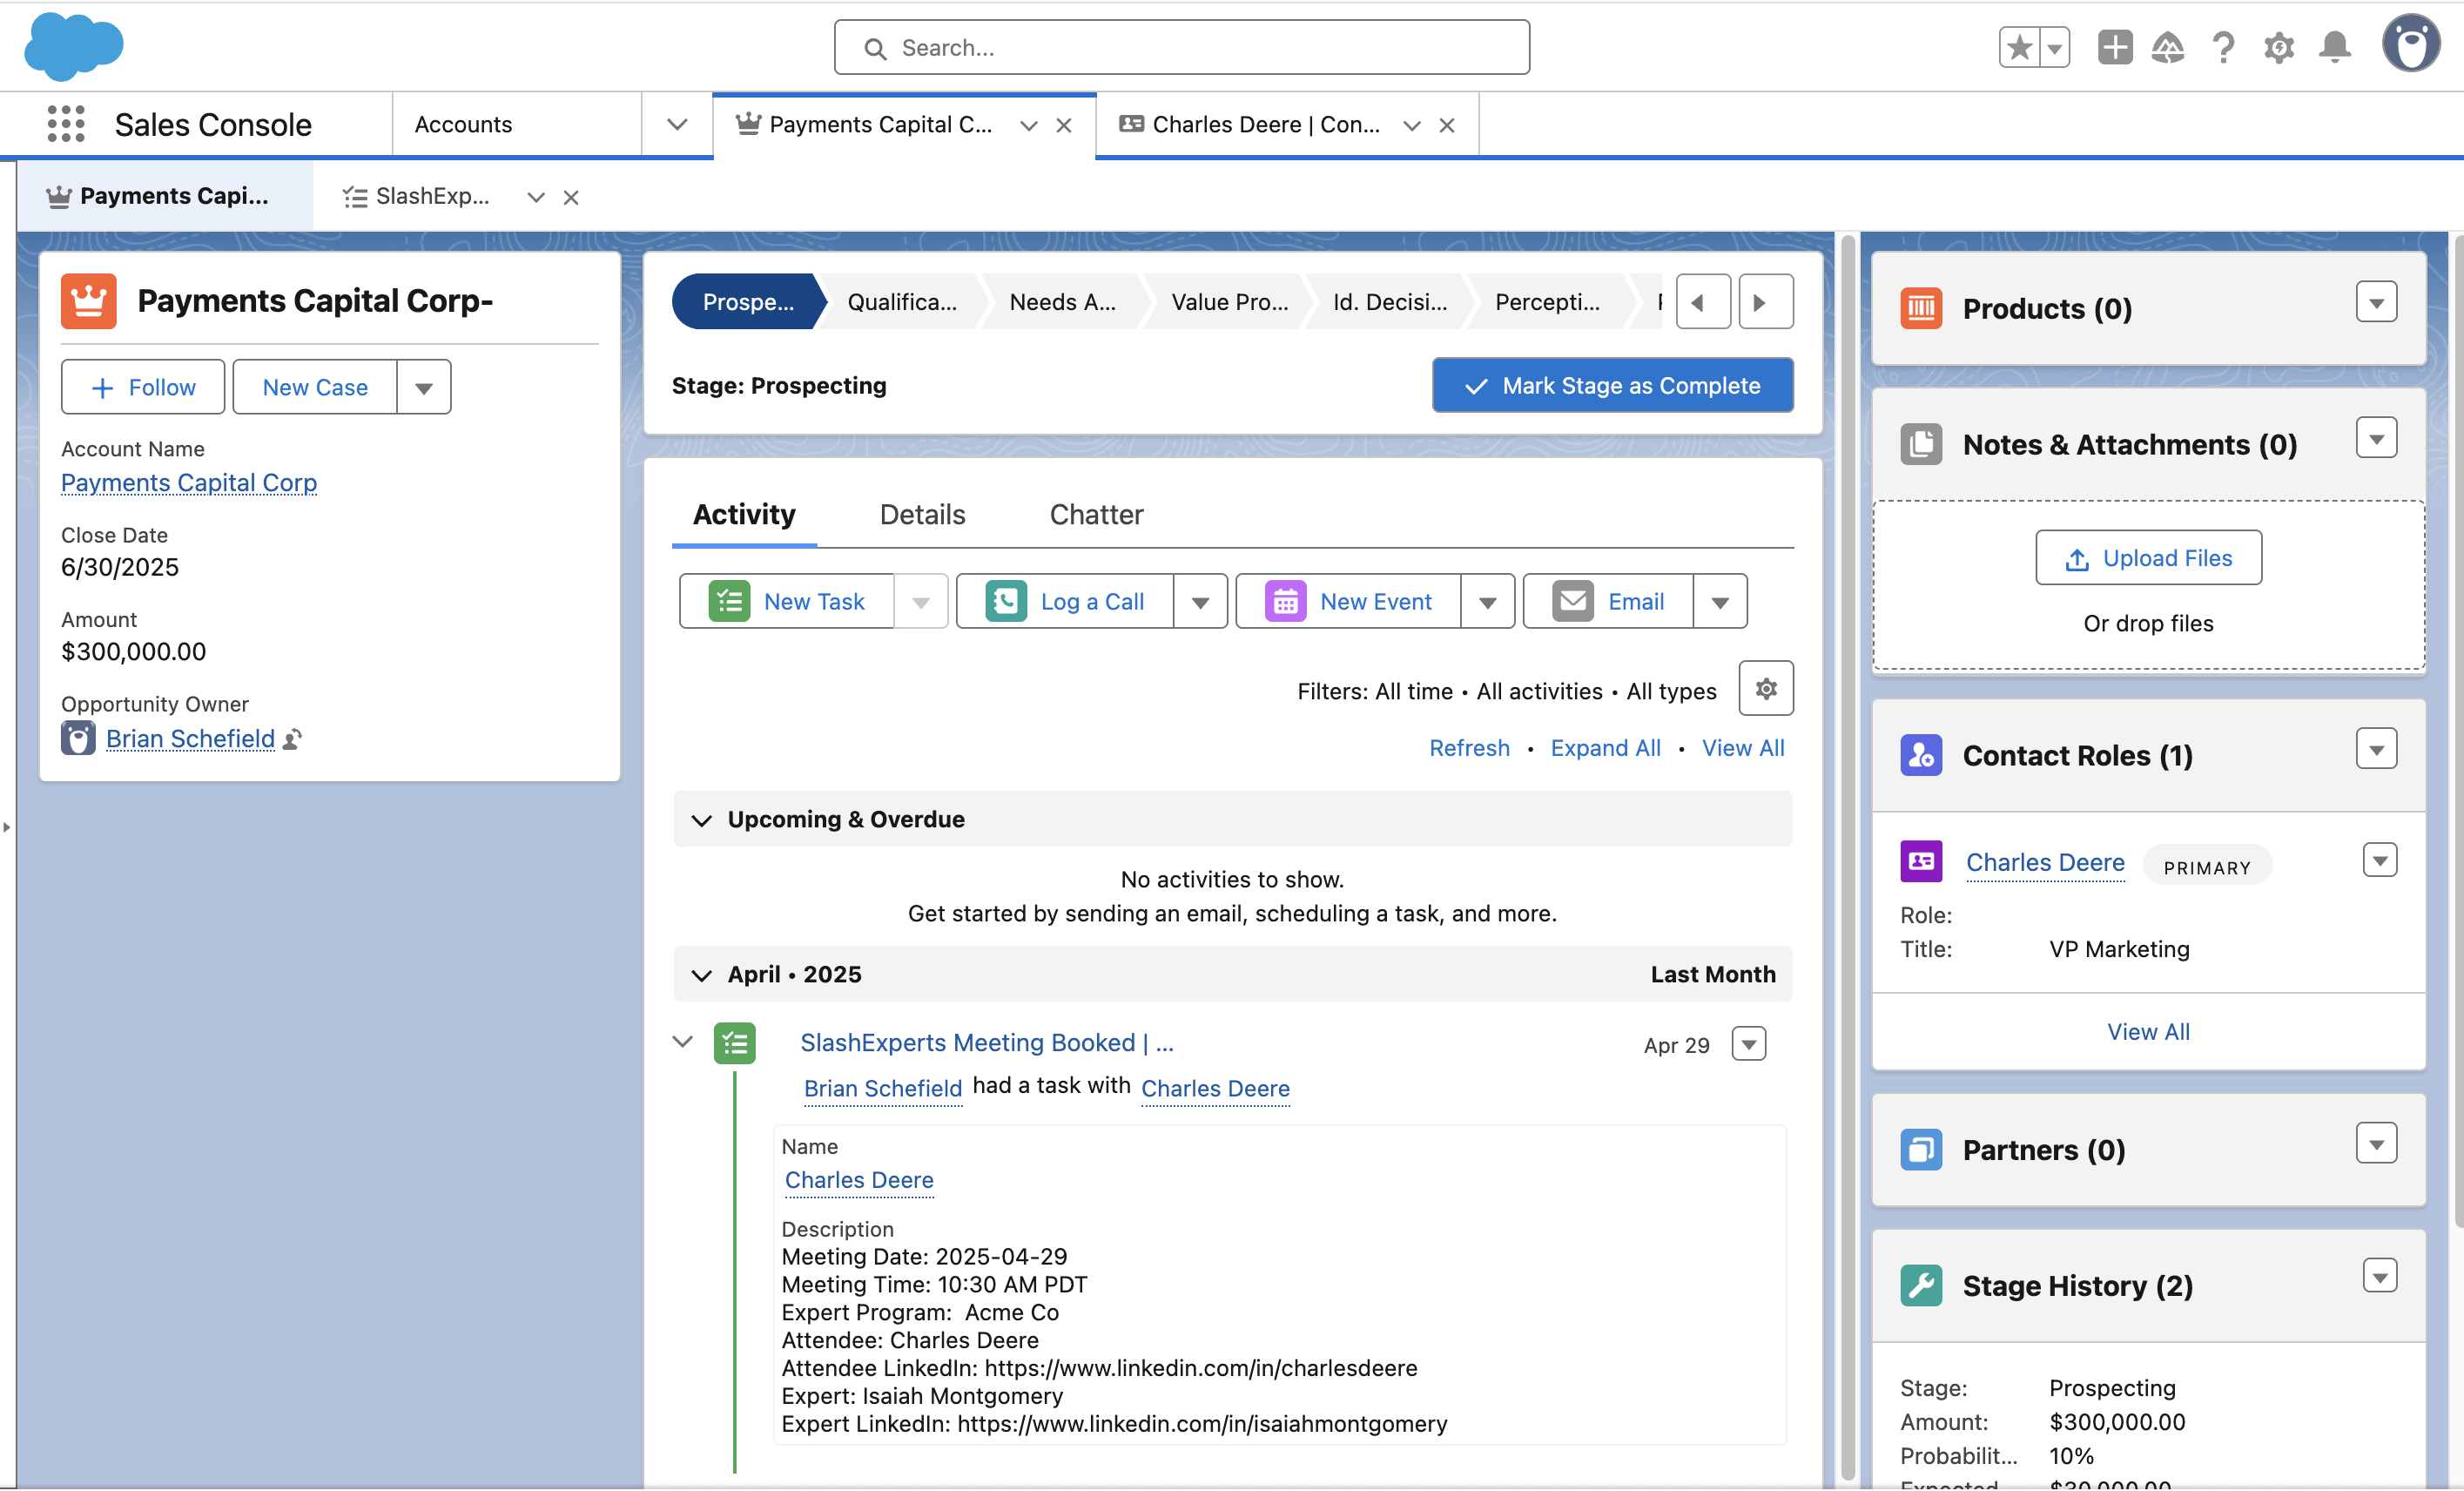Open the Log a Call dropdown arrow

tap(1200, 602)
